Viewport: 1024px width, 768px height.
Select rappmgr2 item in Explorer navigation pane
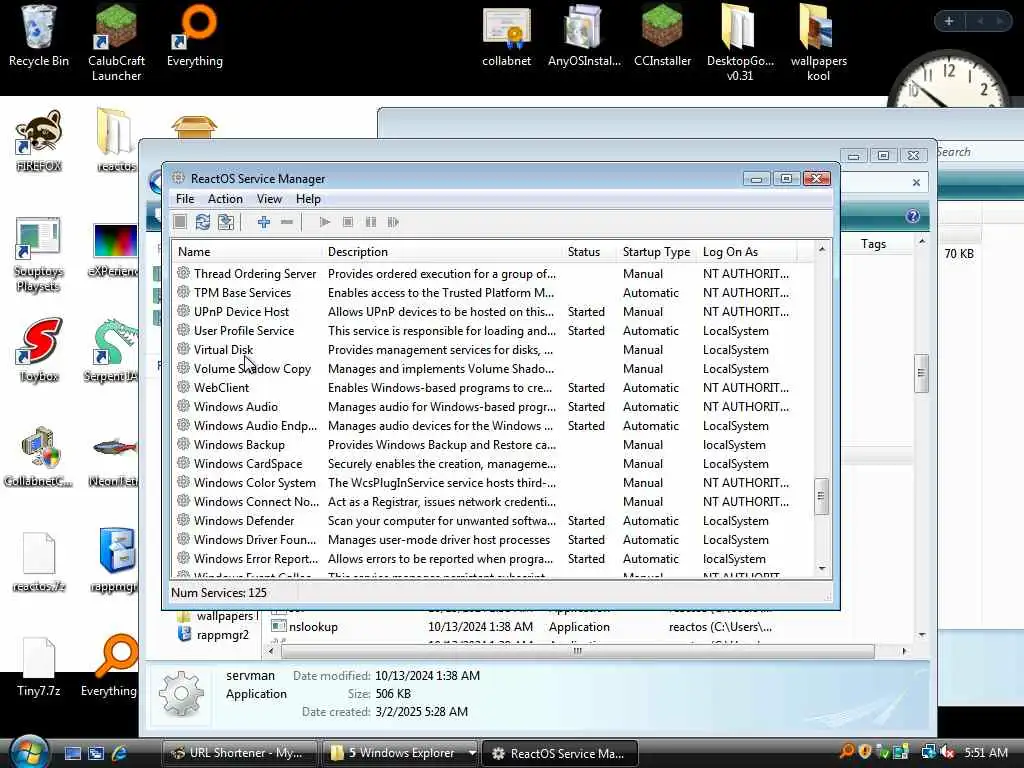click(223, 635)
